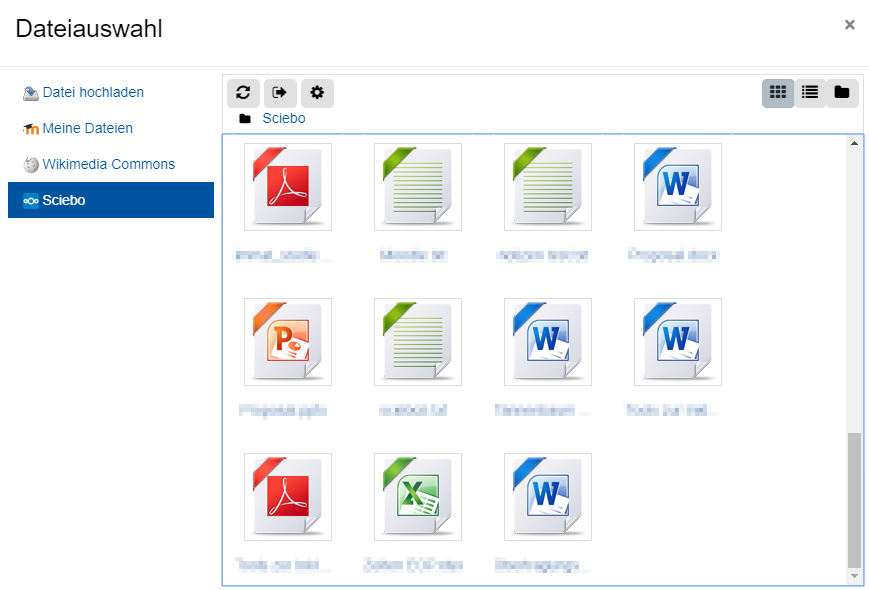This screenshot has width=869, height=590.
Task: Switch to detailed list view
Action: 810,93
